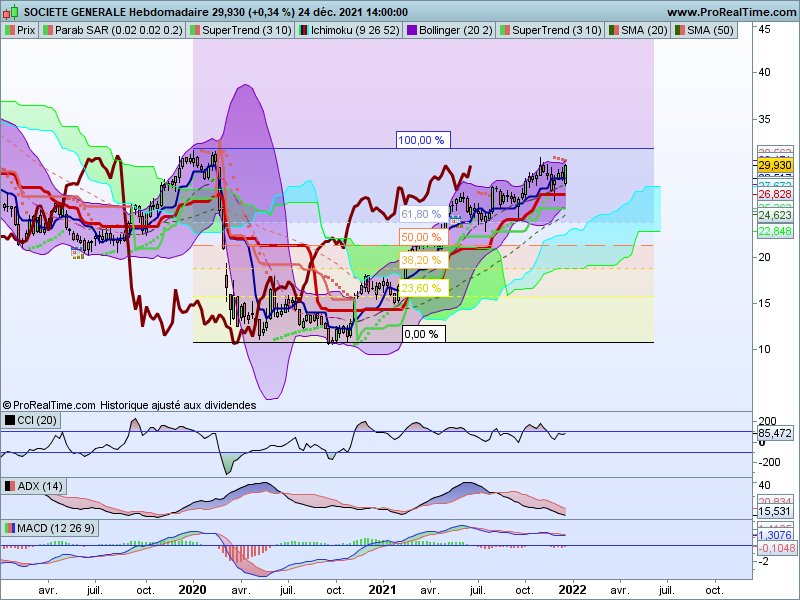
Task: Click the purple Bollinger color icon
Action: coord(412,31)
